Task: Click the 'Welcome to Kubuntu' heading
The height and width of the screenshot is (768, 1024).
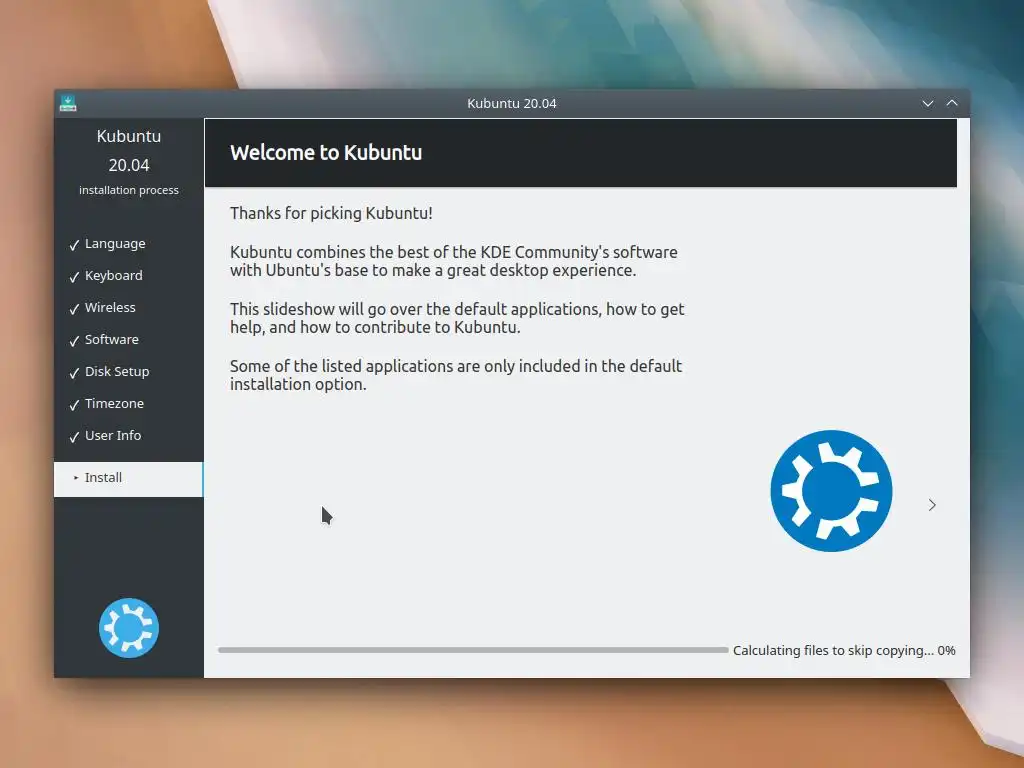Action: point(326,152)
